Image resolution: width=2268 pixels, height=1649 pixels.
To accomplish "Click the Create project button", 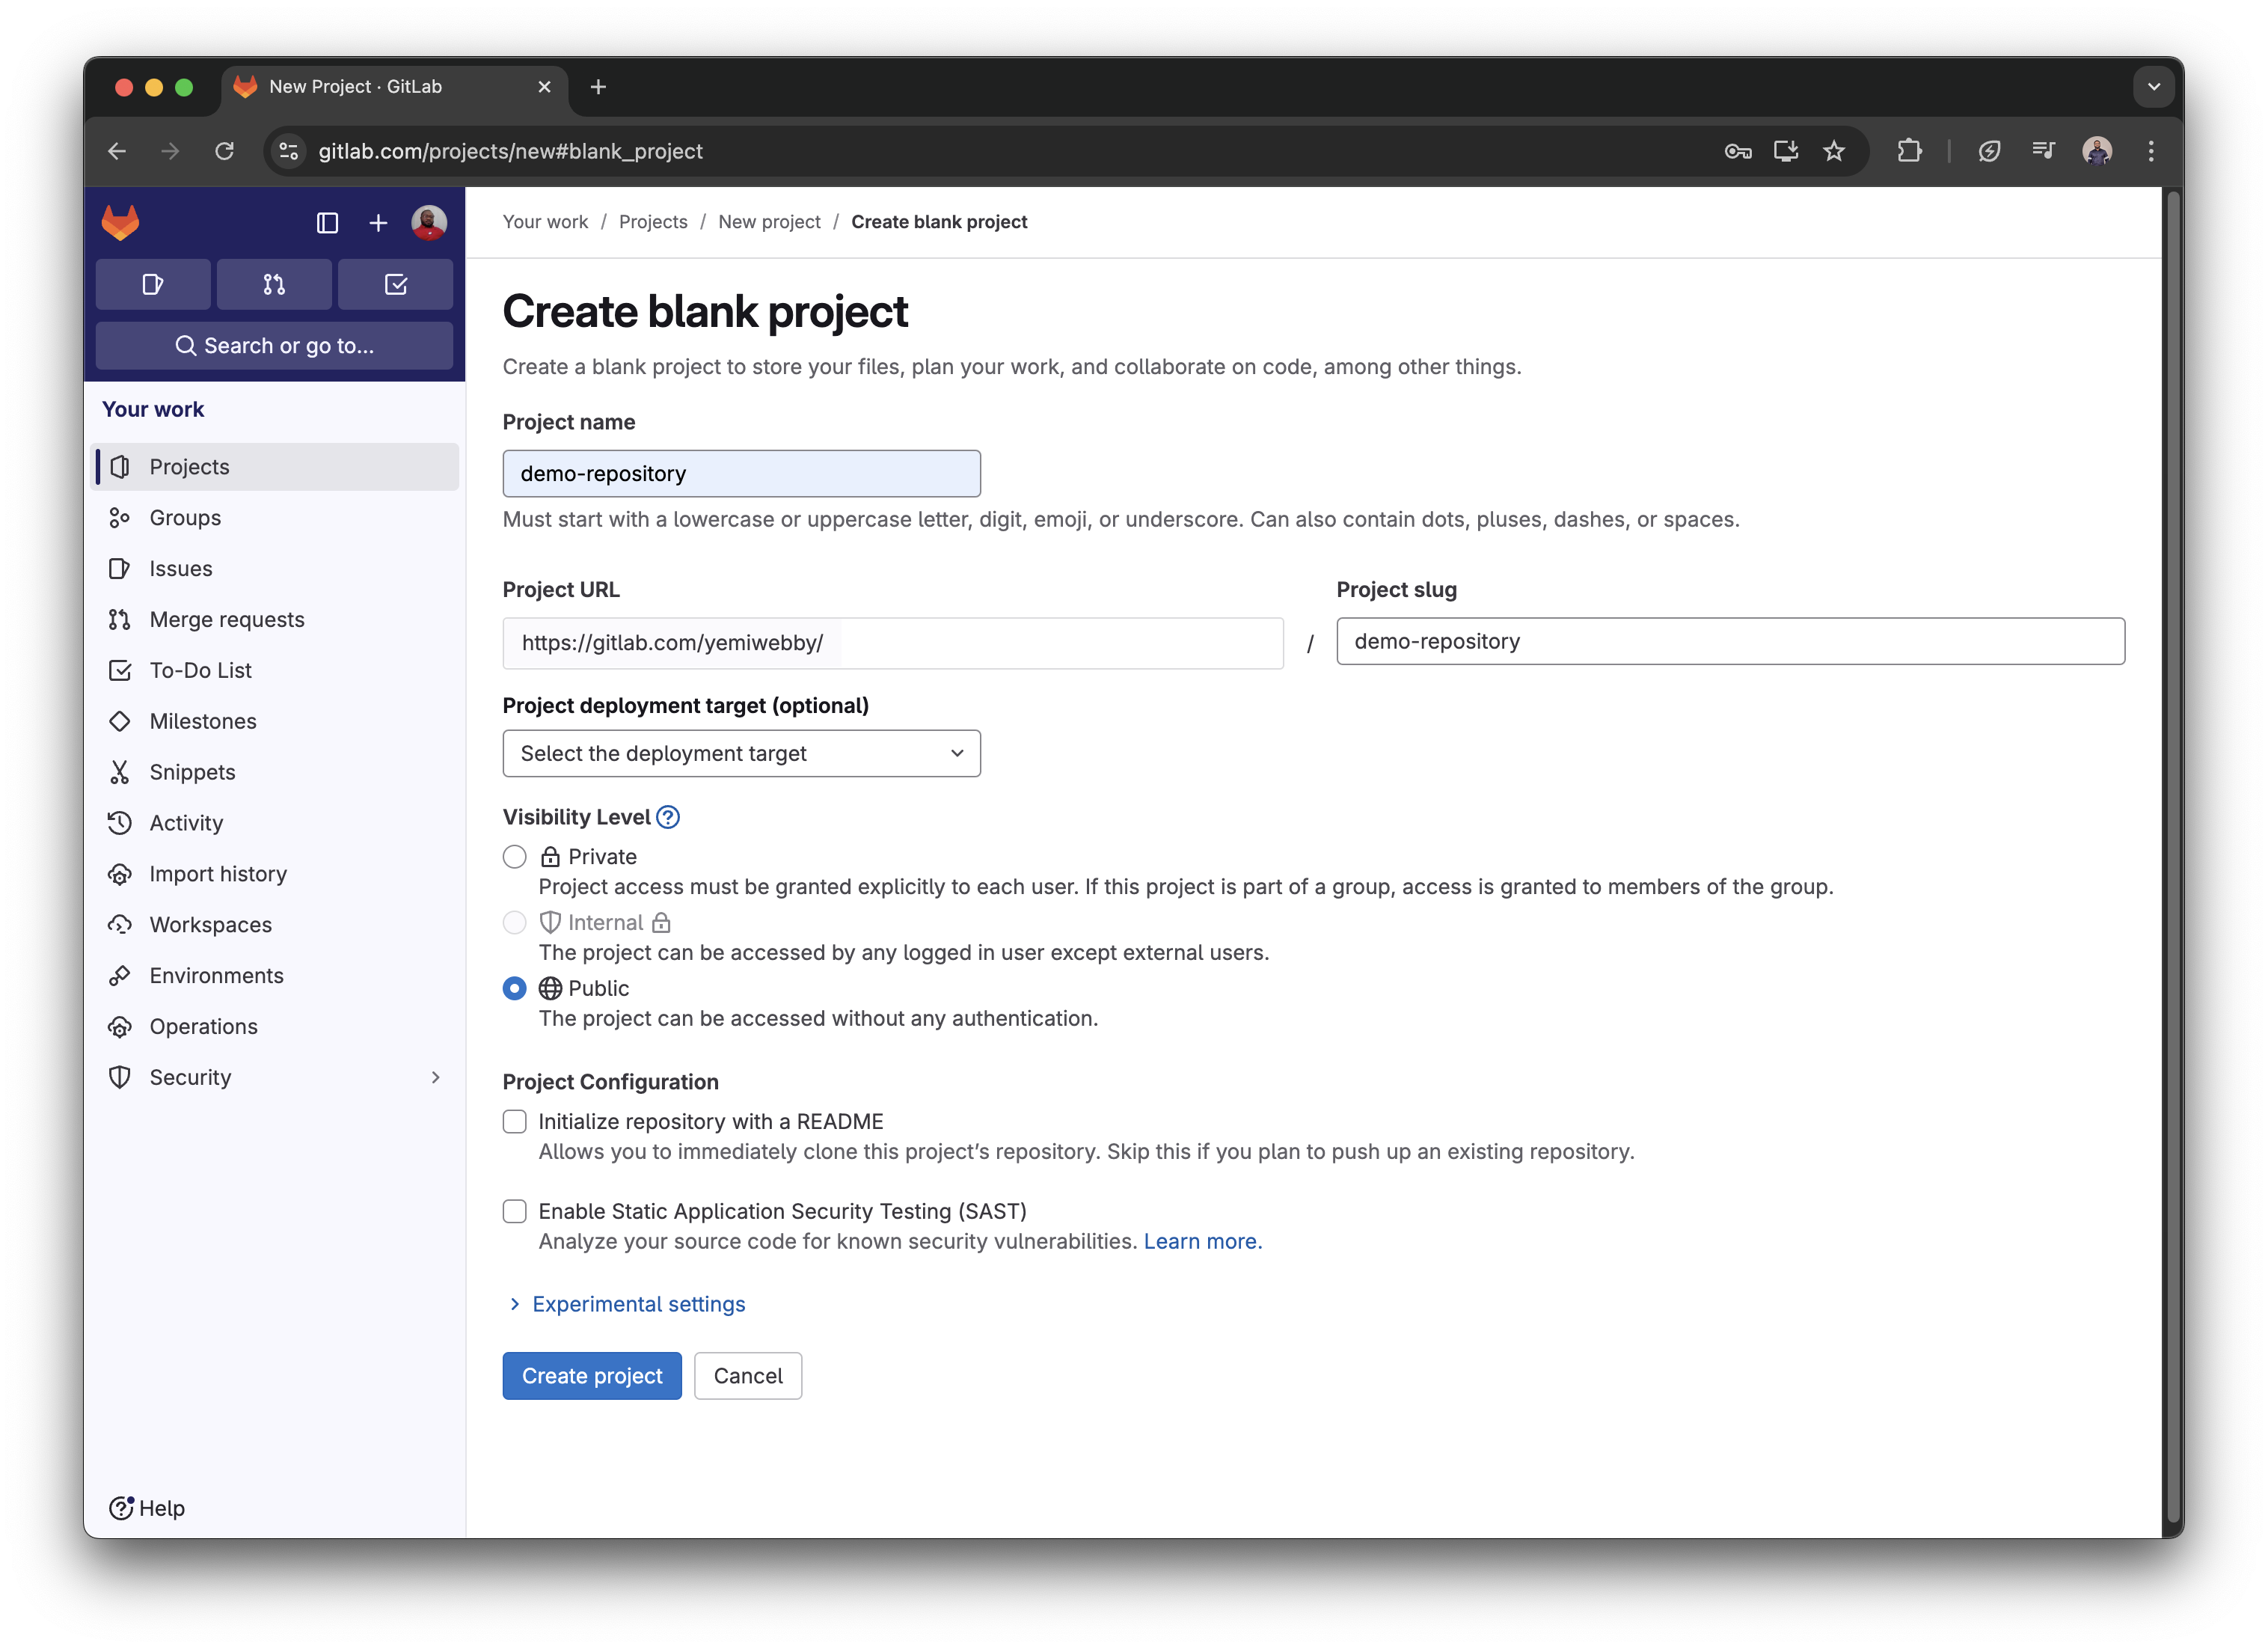I will point(591,1375).
